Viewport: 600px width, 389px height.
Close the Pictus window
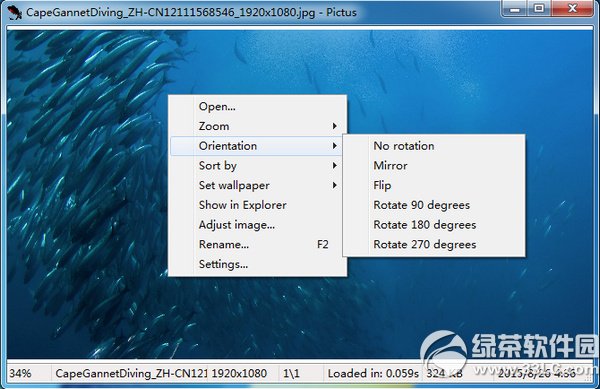click(572, 9)
